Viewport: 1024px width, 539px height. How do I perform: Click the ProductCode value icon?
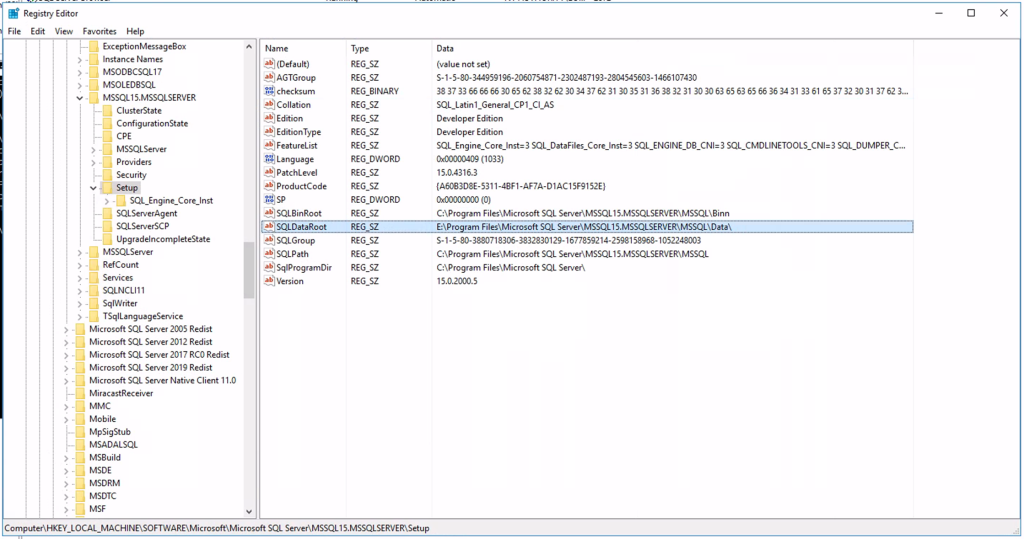[269, 186]
